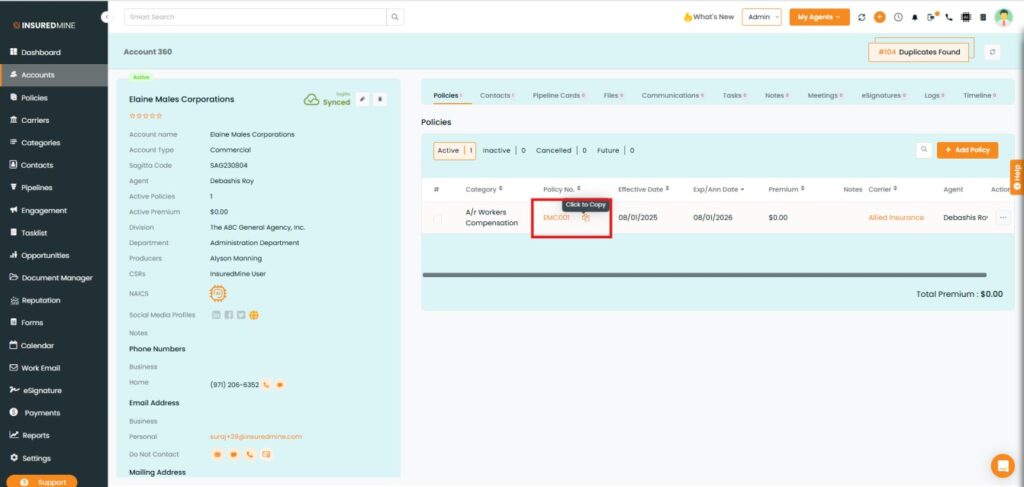Click the clock history icon in header
1024x487 pixels.
coord(898,17)
